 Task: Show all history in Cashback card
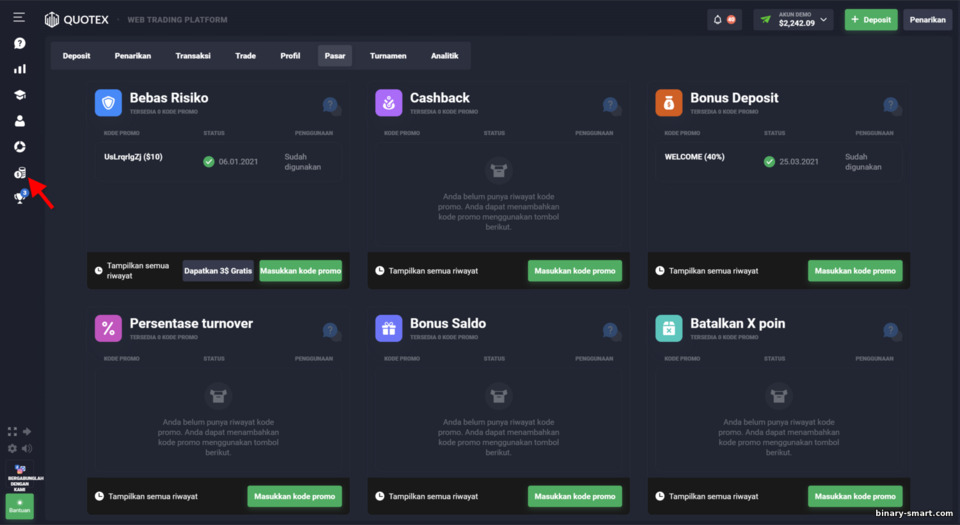pyautogui.click(x=427, y=270)
